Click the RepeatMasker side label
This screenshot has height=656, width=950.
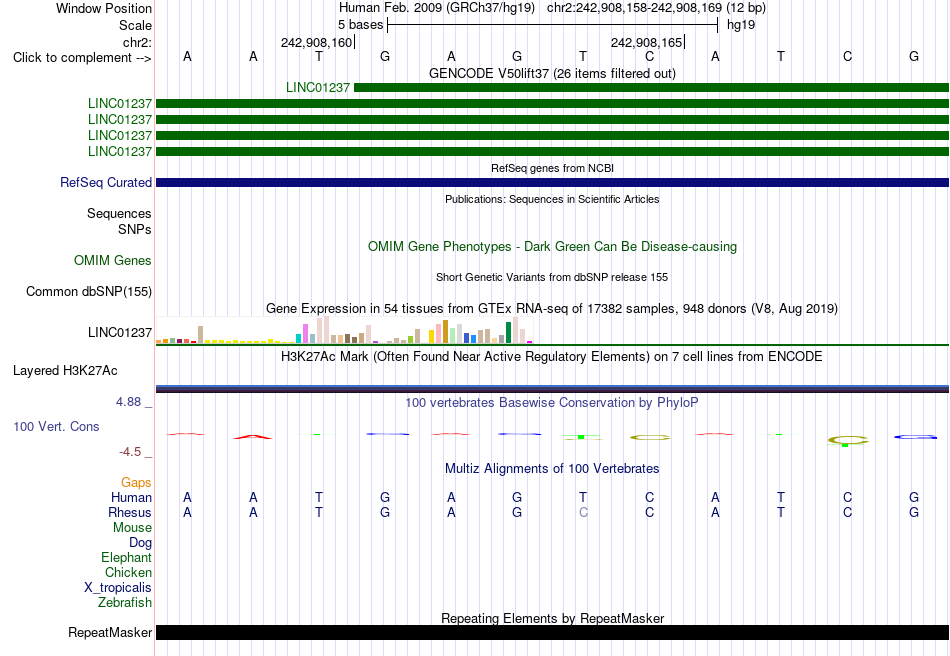[x=110, y=632]
